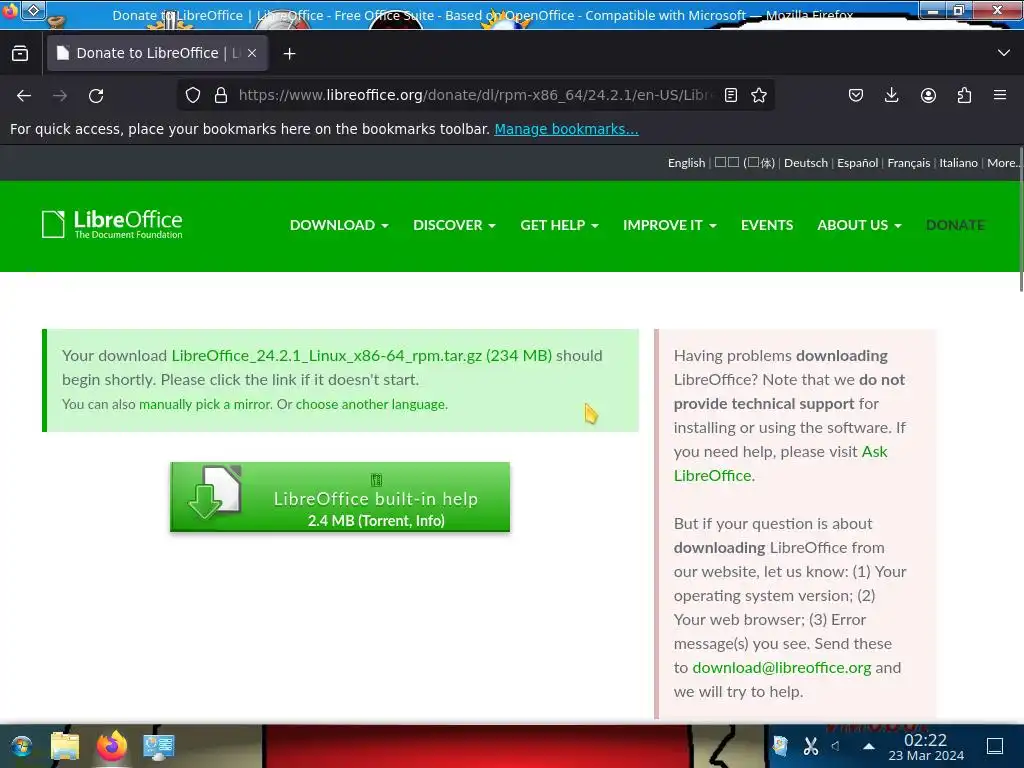Select the Donate to LibreOffice tab
Screen dimensions: 1024x768
(x=157, y=53)
